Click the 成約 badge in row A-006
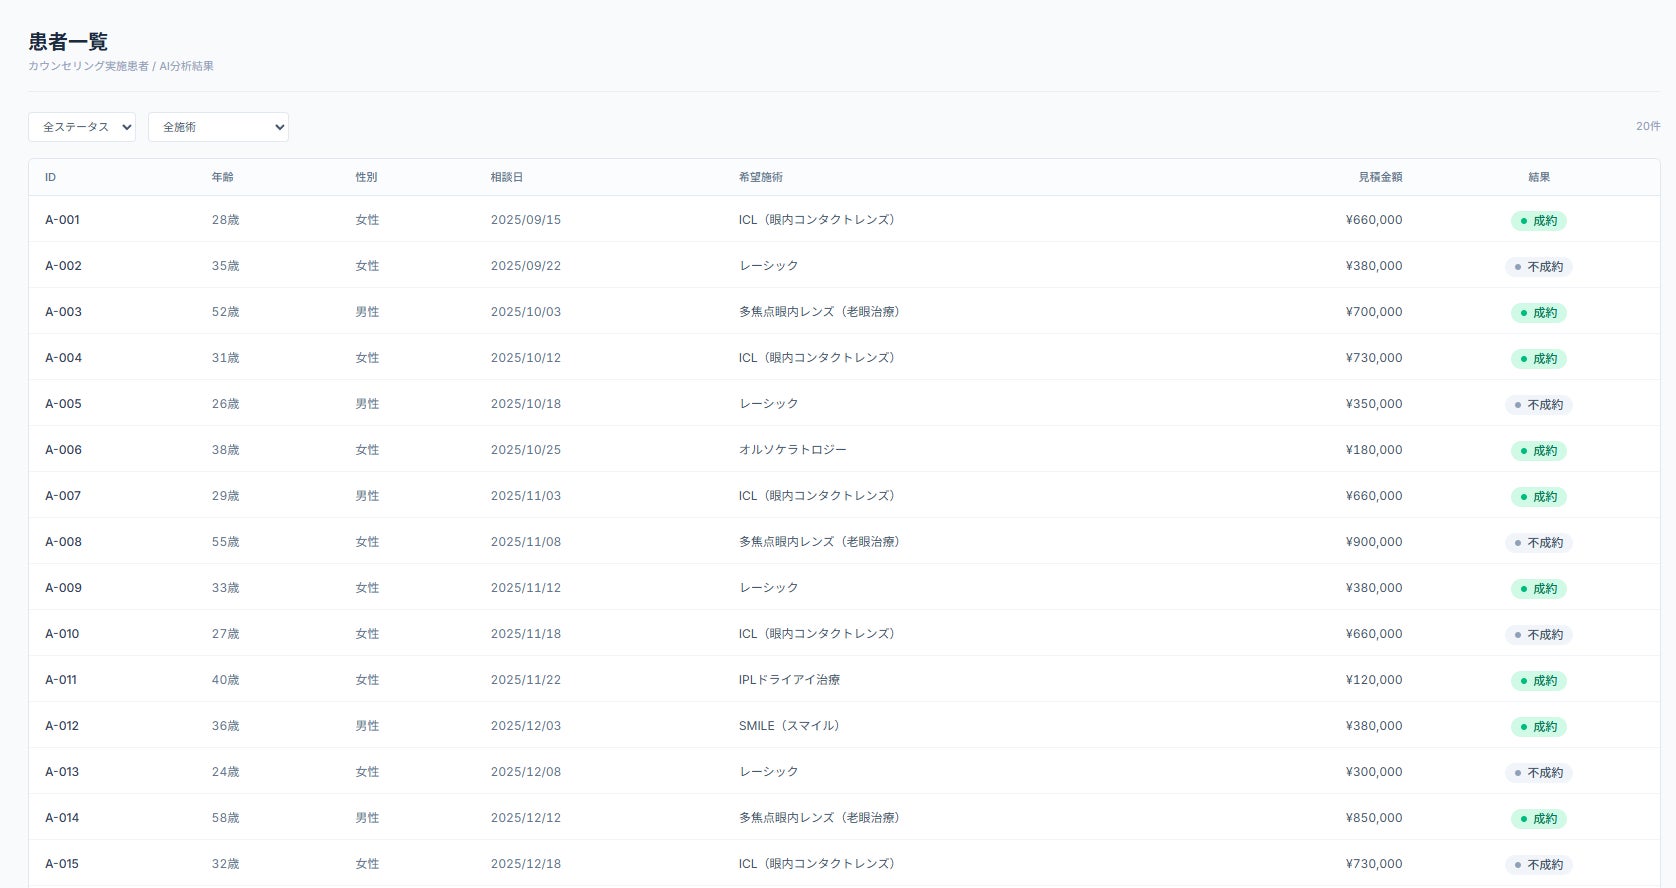The image size is (1676, 888). pos(1539,451)
